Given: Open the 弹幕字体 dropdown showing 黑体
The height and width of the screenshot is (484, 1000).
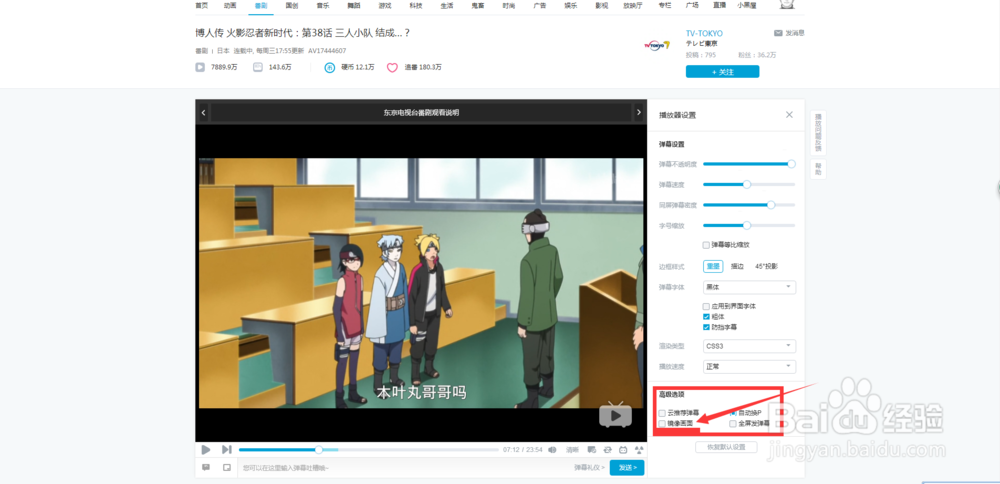Looking at the screenshot, I should [x=749, y=287].
